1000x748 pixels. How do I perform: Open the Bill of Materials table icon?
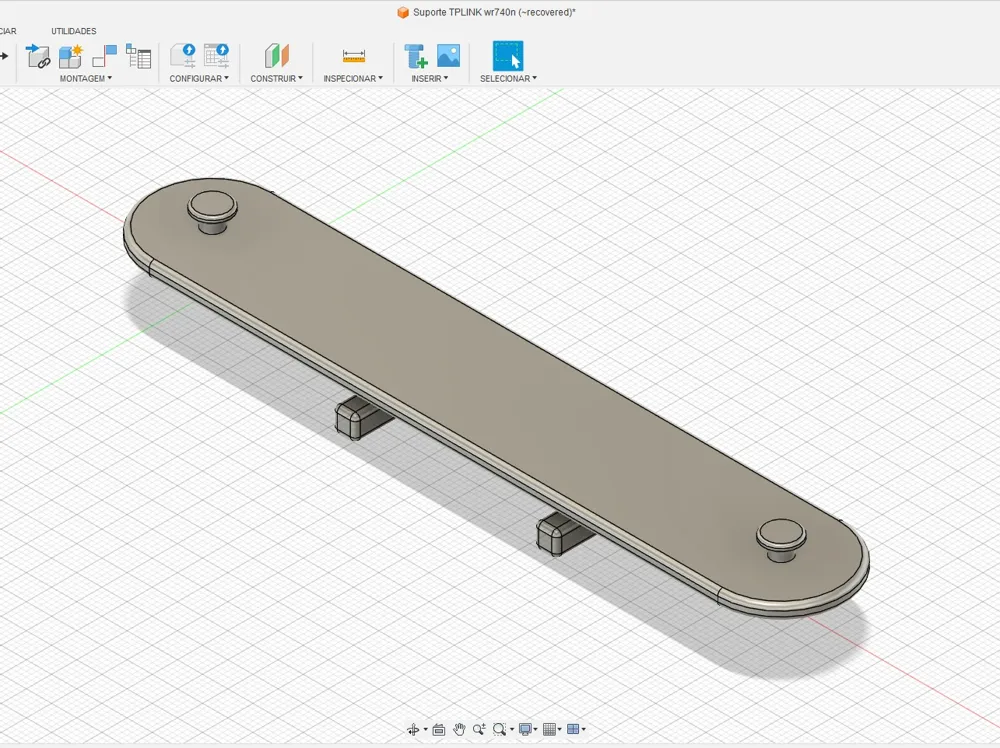tap(138, 56)
